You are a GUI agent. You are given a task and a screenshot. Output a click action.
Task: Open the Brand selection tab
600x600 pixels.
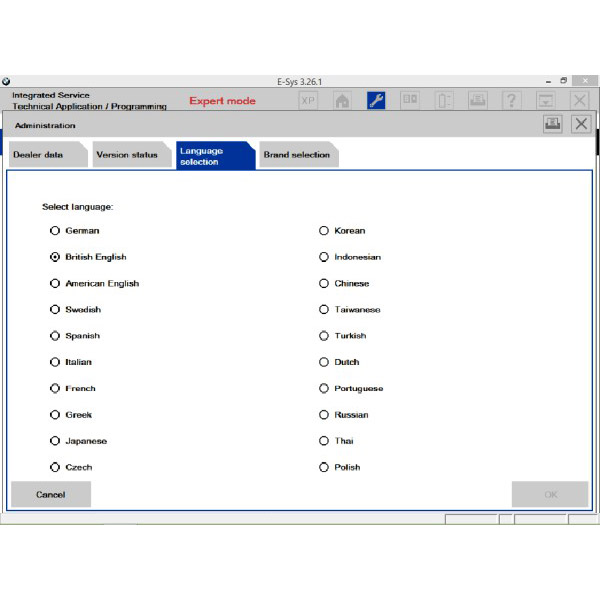[x=296, y=155]
